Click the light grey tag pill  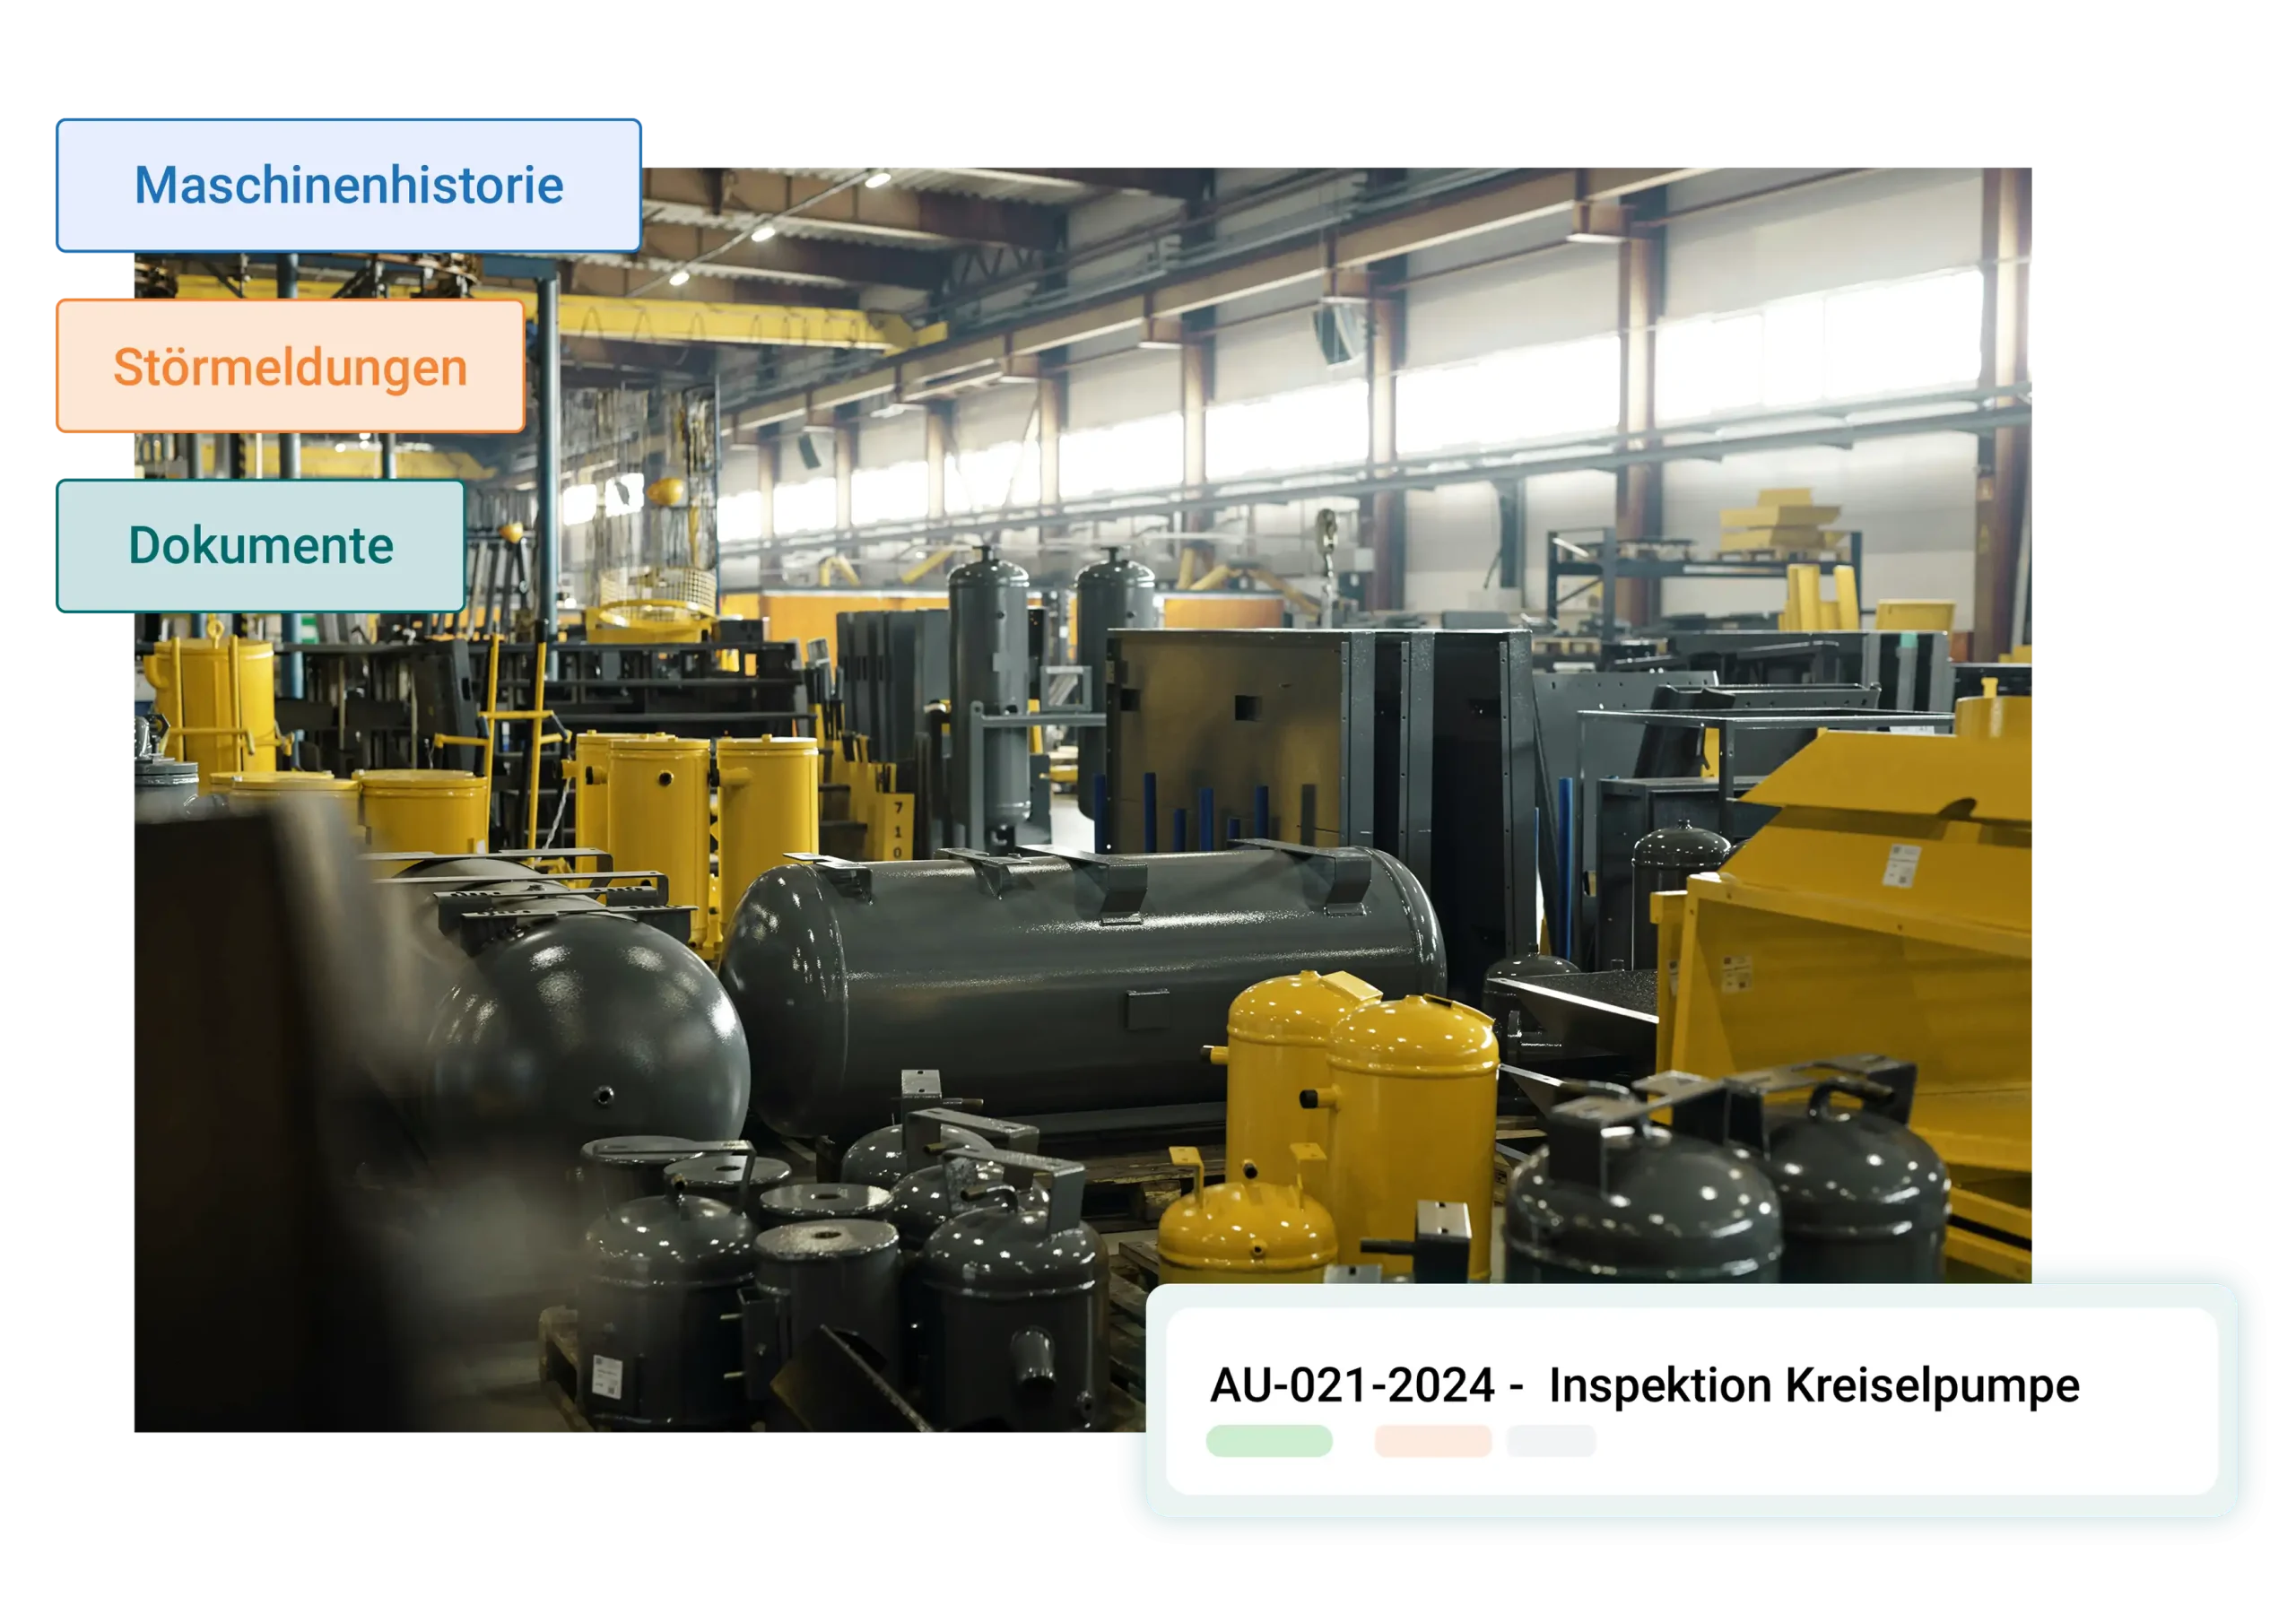1551,1441
